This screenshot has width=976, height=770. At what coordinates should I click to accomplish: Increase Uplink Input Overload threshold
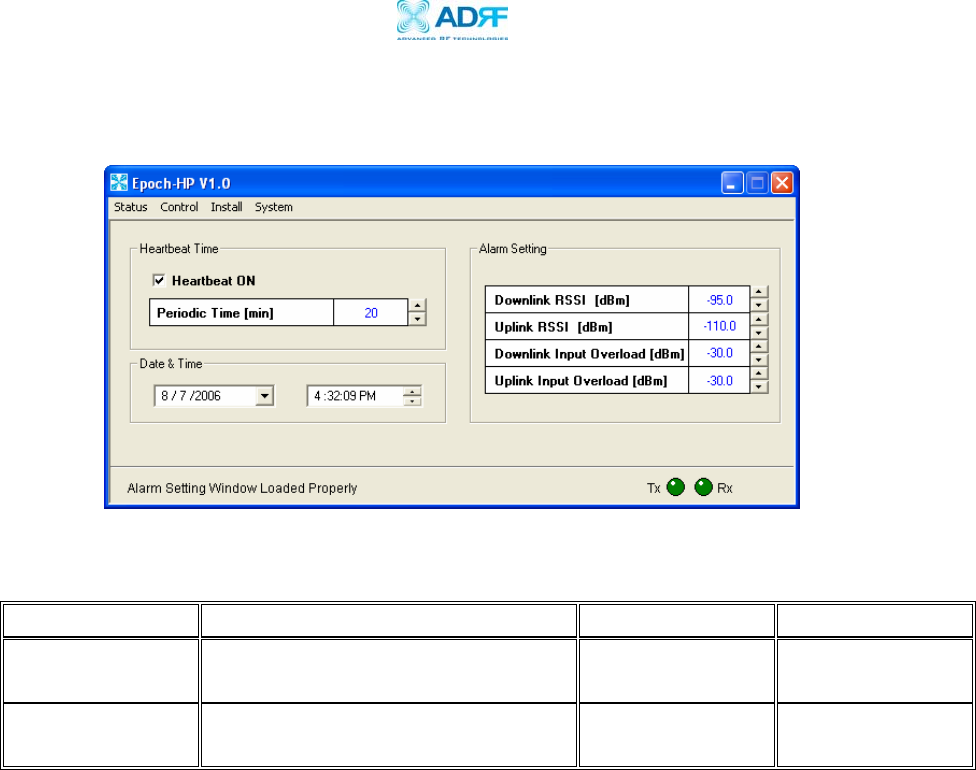tap(759, 373)
